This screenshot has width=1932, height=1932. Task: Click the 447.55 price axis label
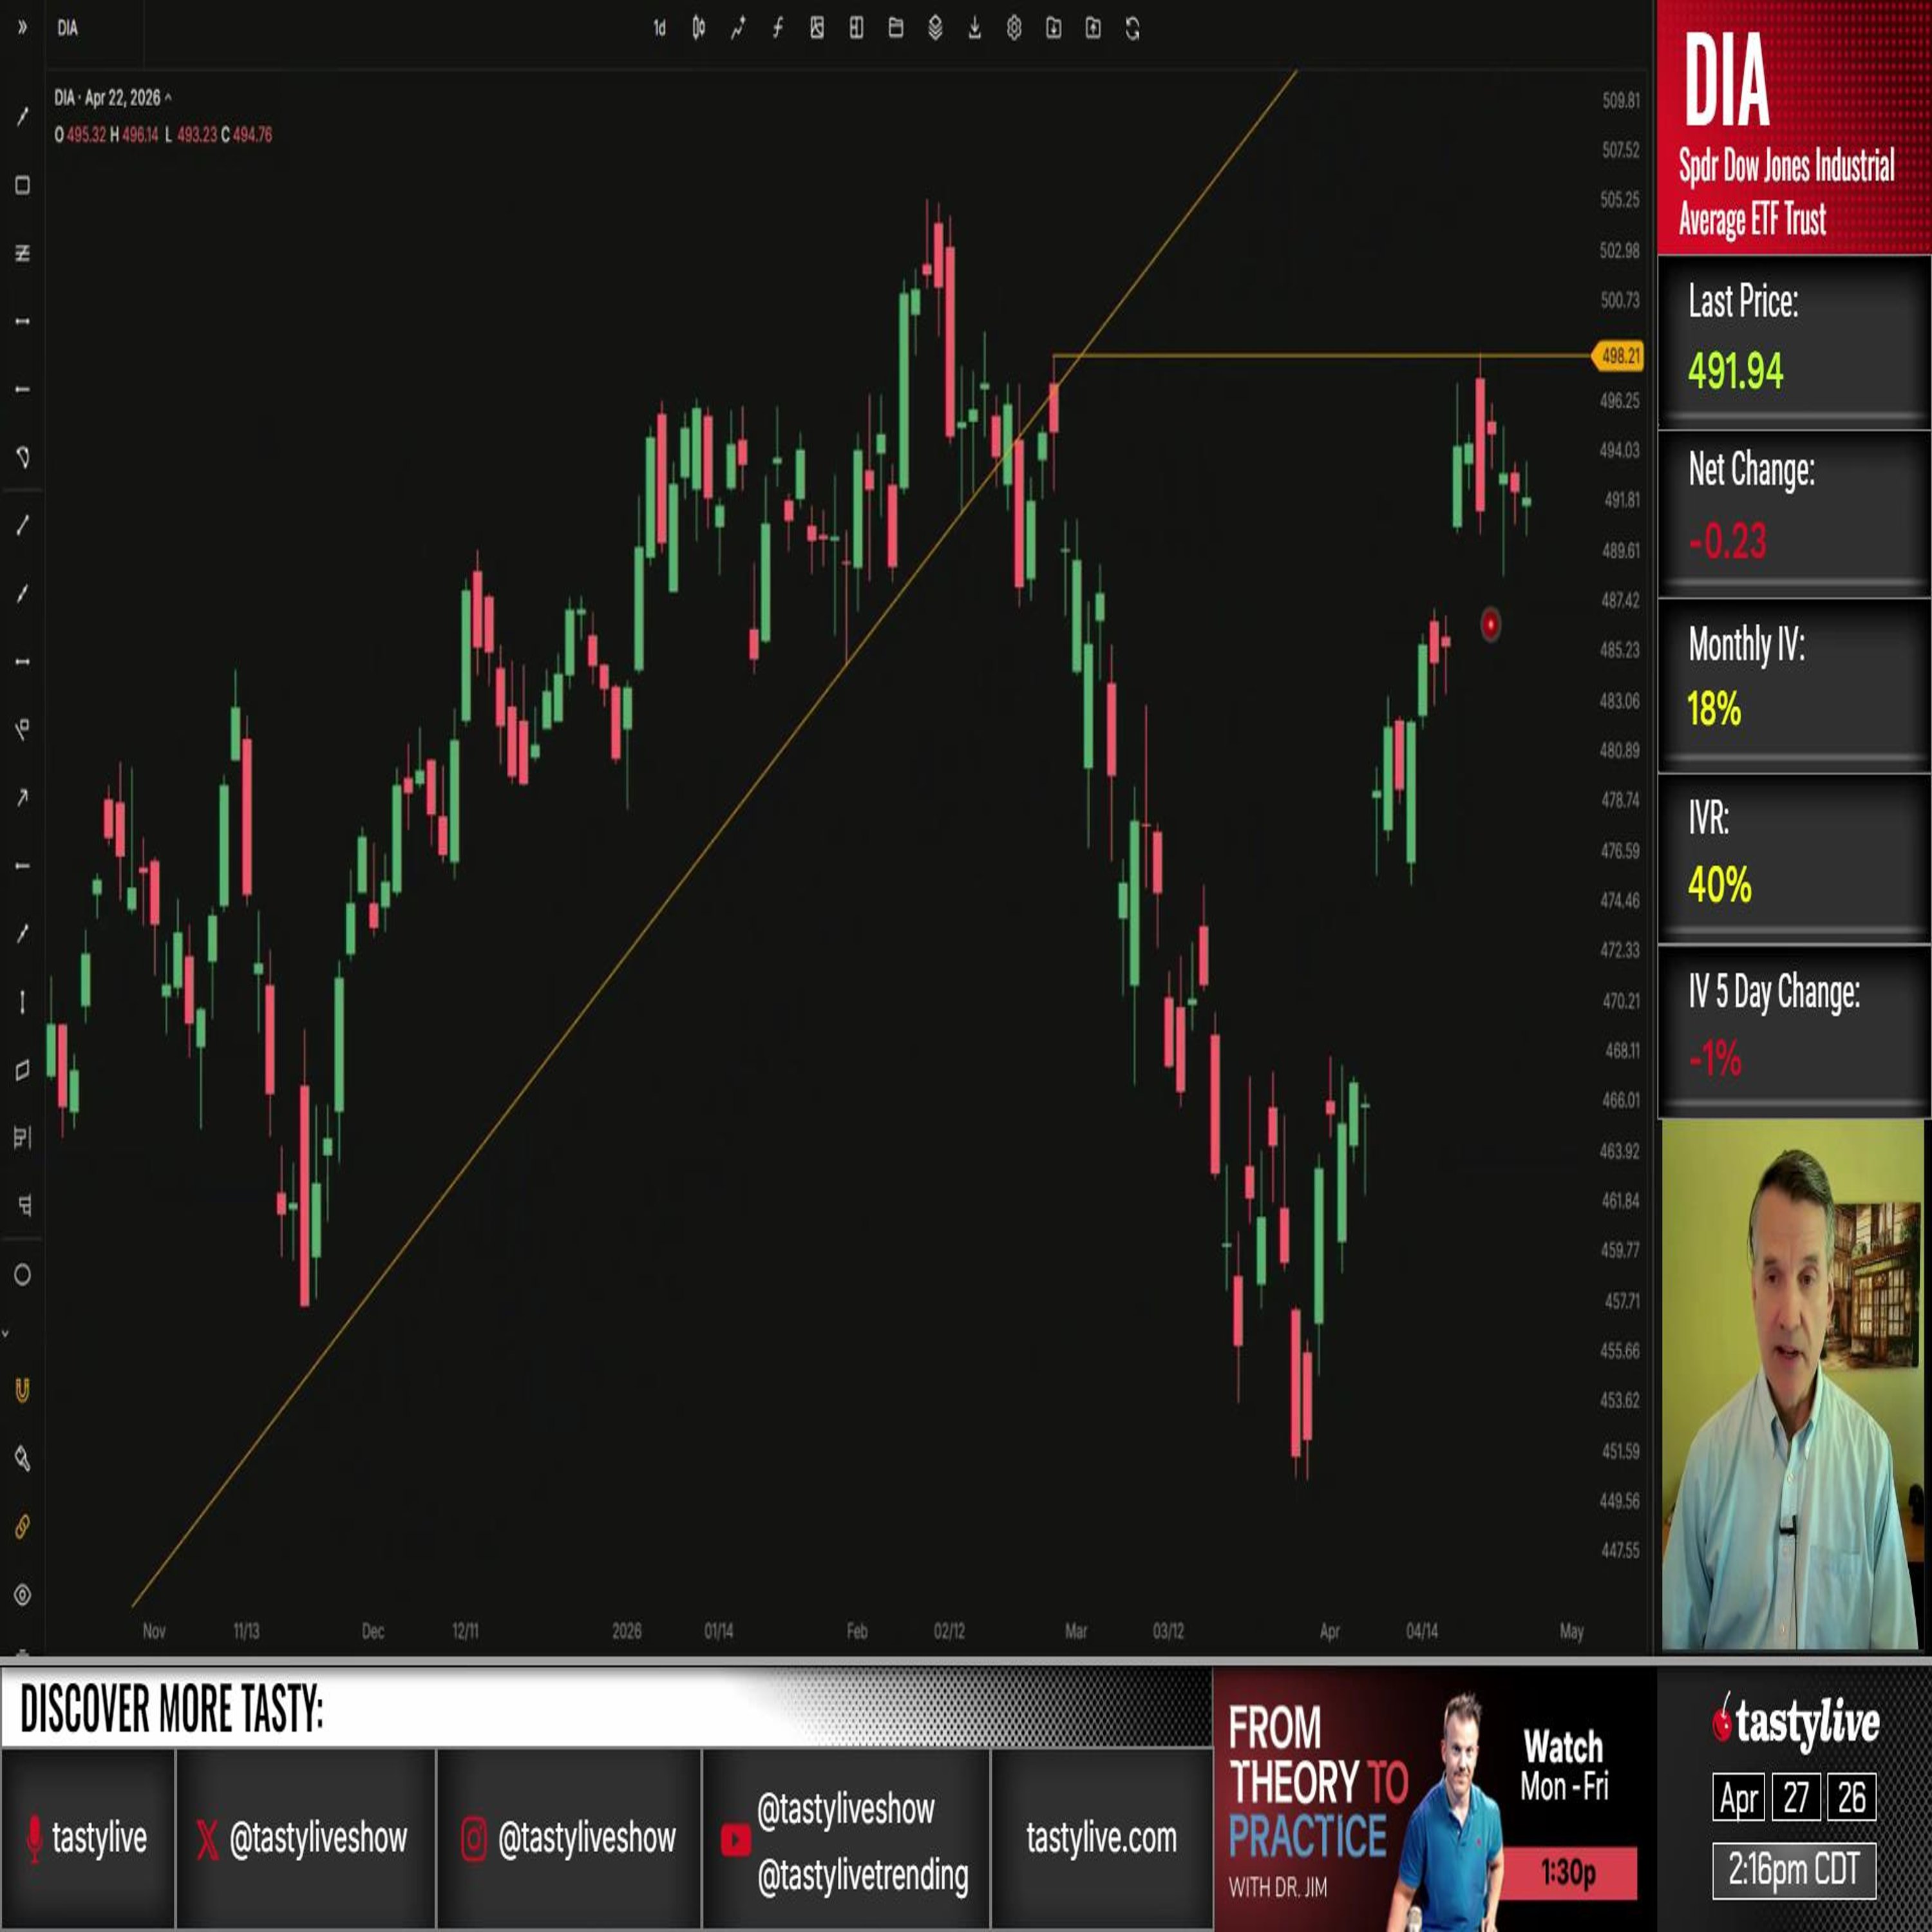[x=1620, y=1550]
